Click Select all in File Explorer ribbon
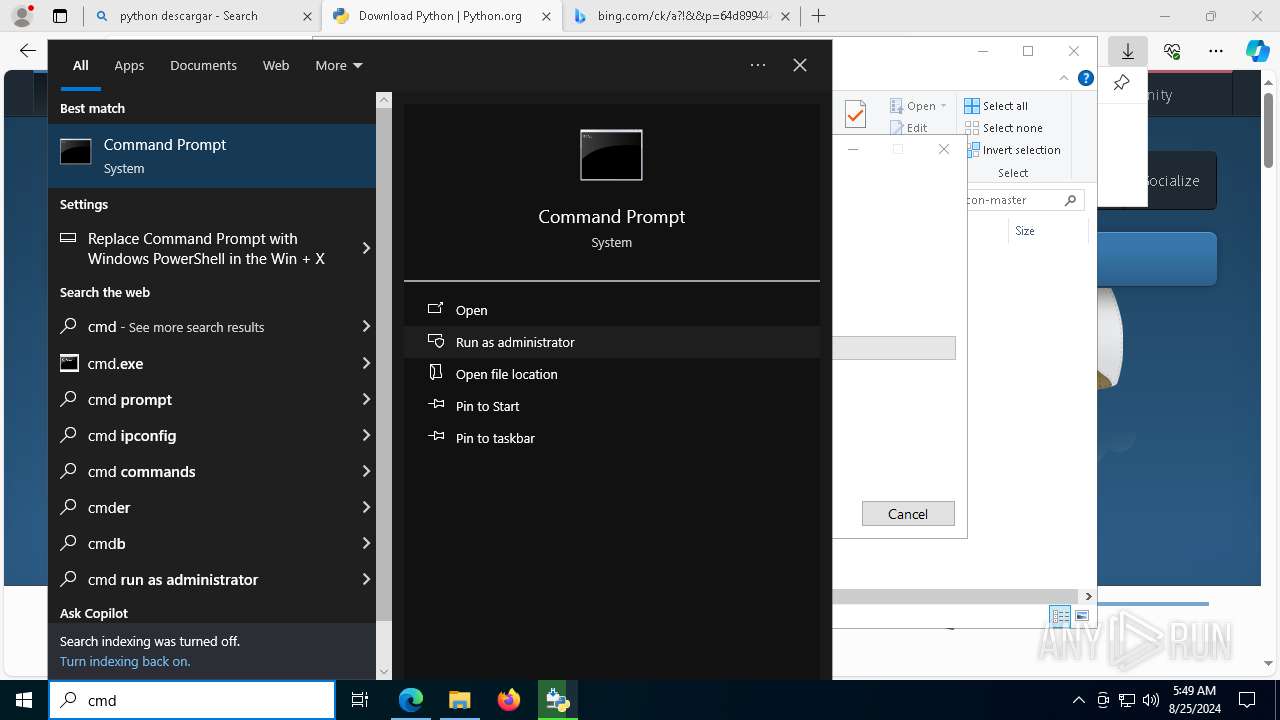This screenshot has width=1280, height=720. [996, 106]
